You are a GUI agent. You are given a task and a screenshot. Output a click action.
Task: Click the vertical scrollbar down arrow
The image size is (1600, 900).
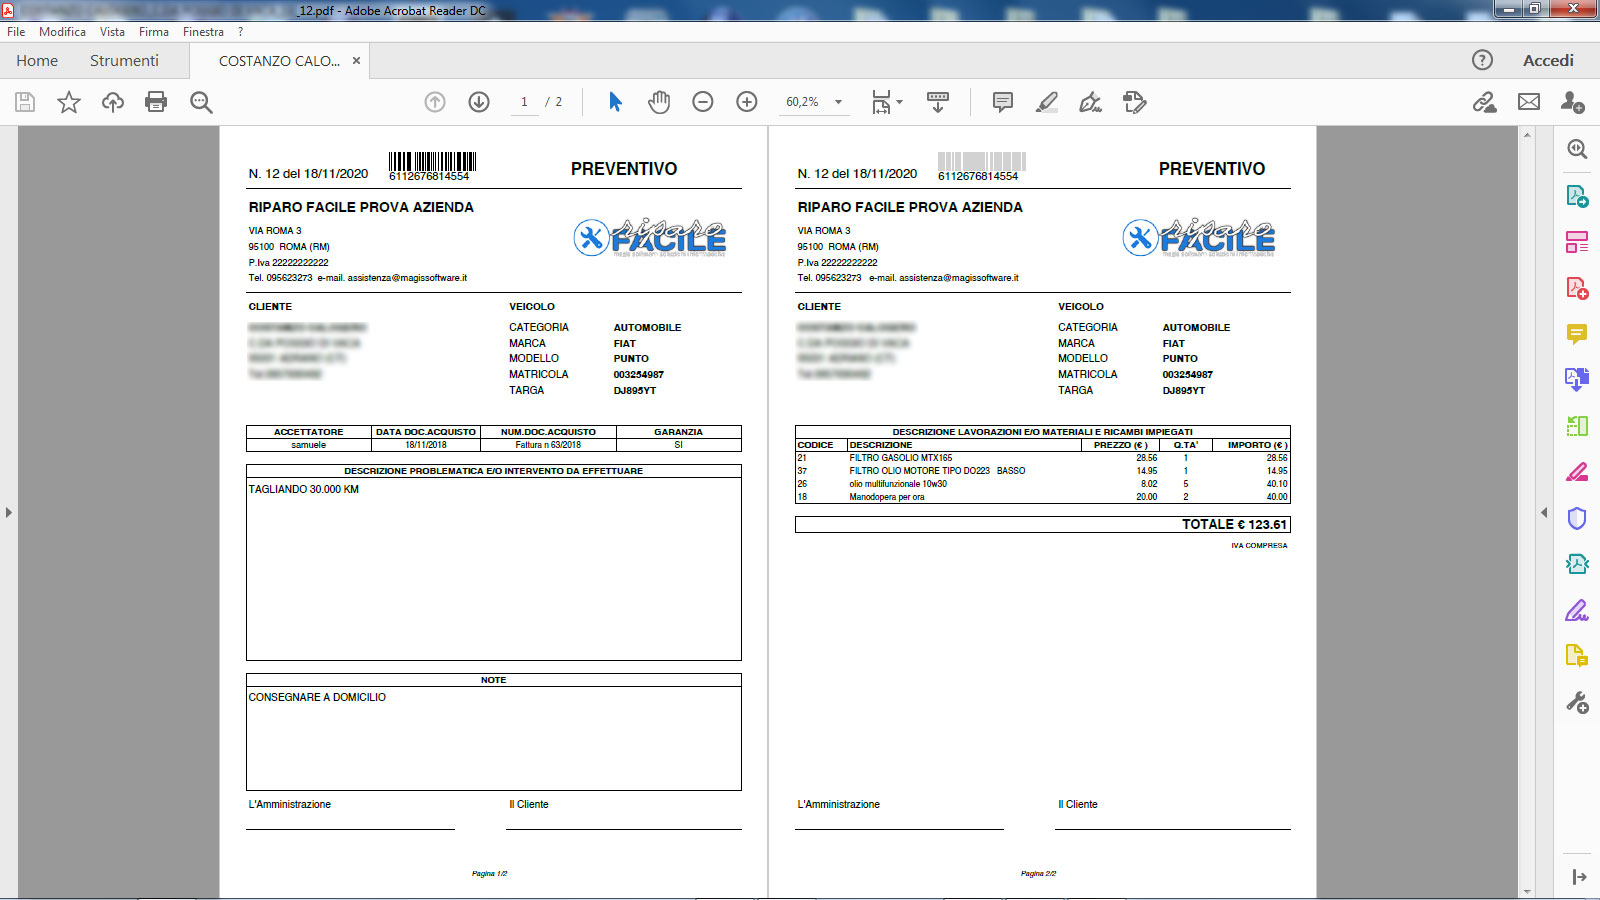(1527, 890)
